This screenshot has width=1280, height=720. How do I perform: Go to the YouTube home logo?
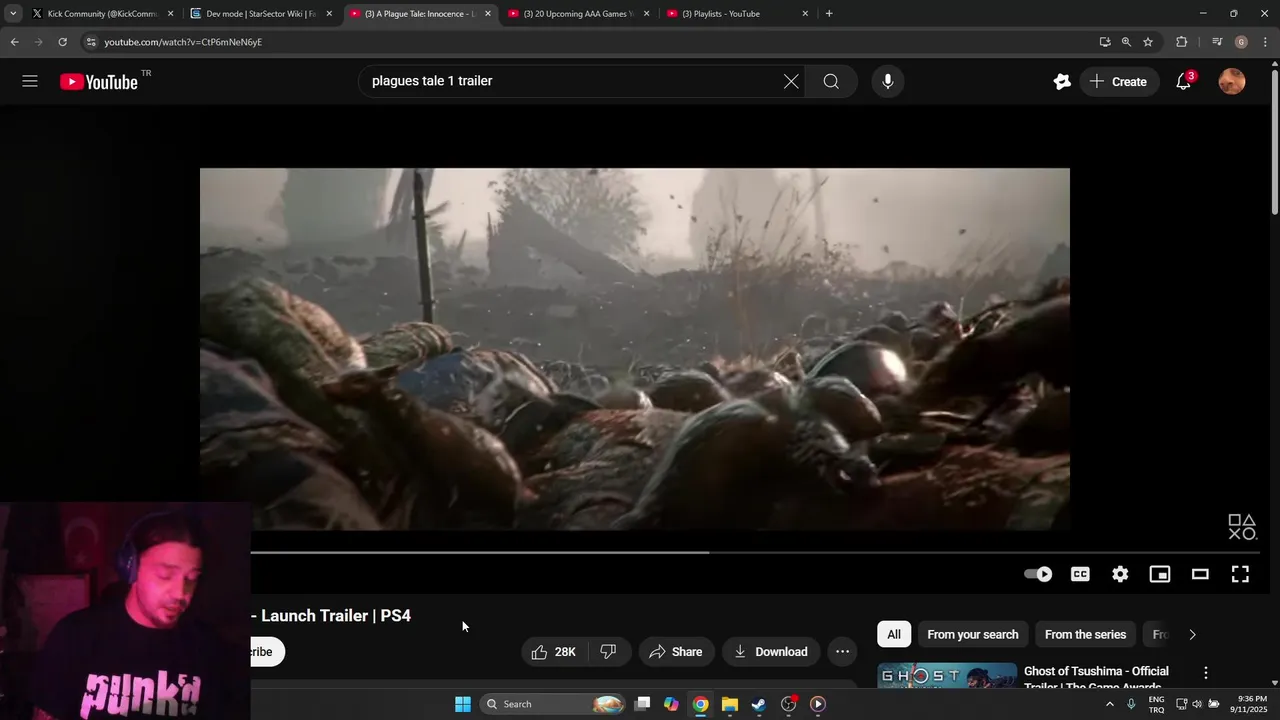click(99, 82)
